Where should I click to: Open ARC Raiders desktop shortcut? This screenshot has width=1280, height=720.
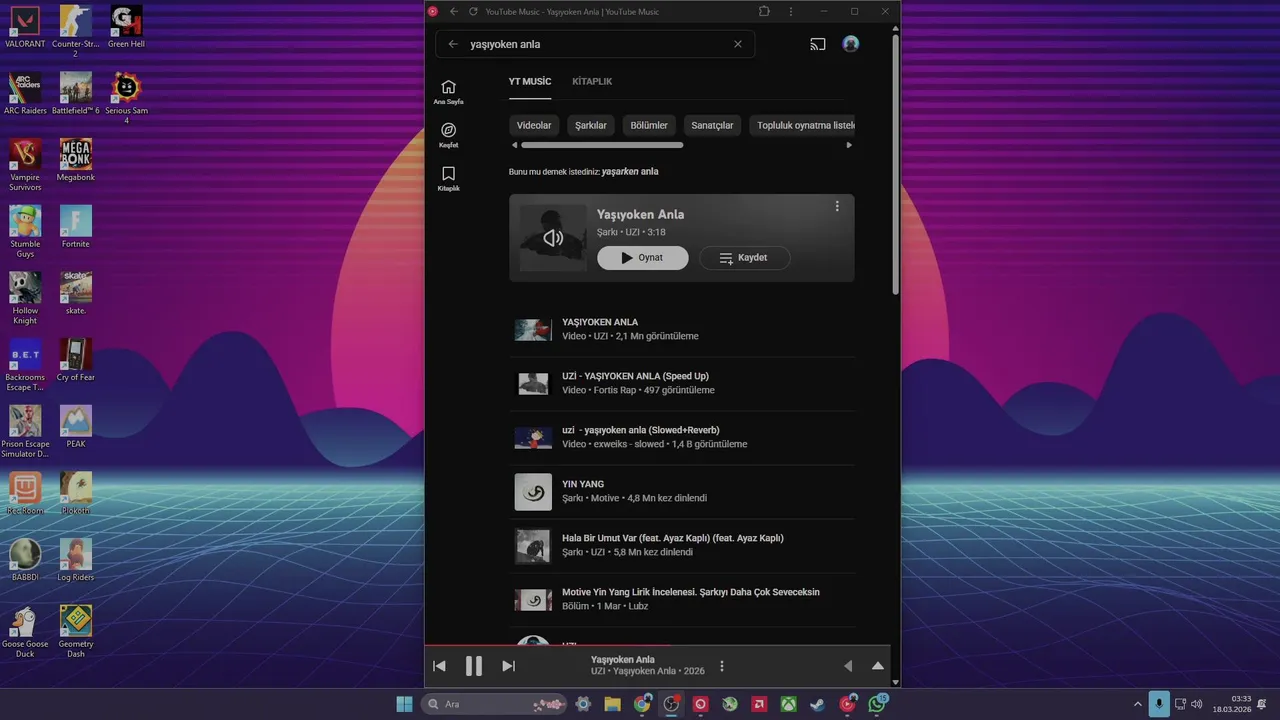(x=25, y=94)
